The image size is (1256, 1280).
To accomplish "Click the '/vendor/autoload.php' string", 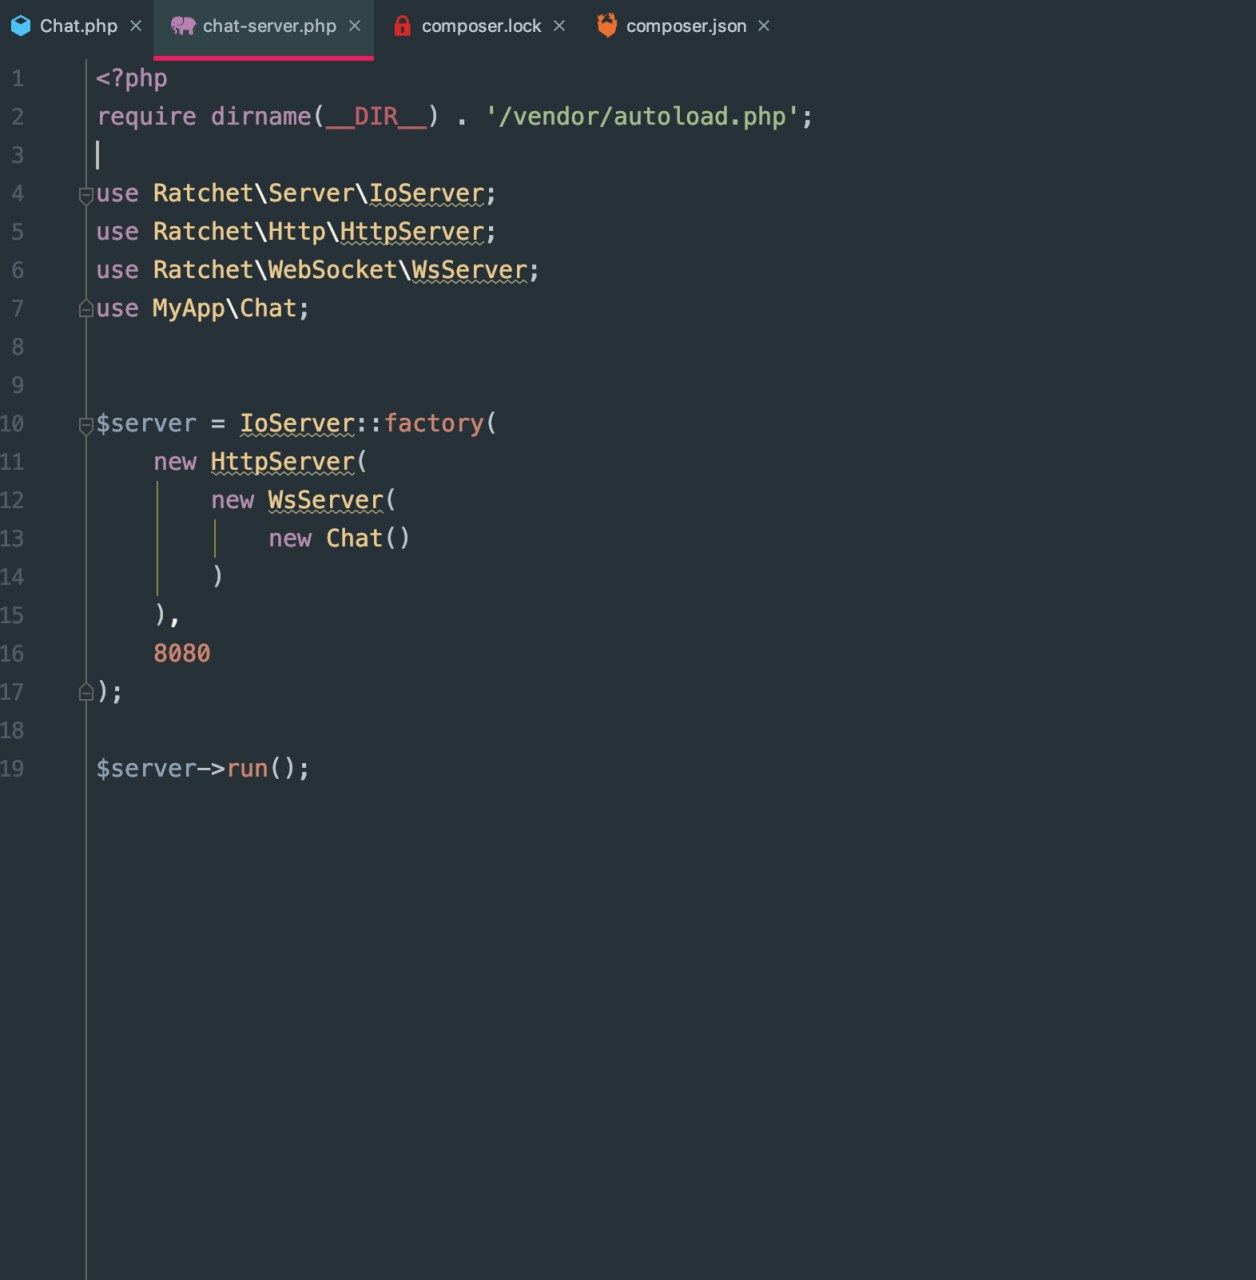I will [642, 117].
